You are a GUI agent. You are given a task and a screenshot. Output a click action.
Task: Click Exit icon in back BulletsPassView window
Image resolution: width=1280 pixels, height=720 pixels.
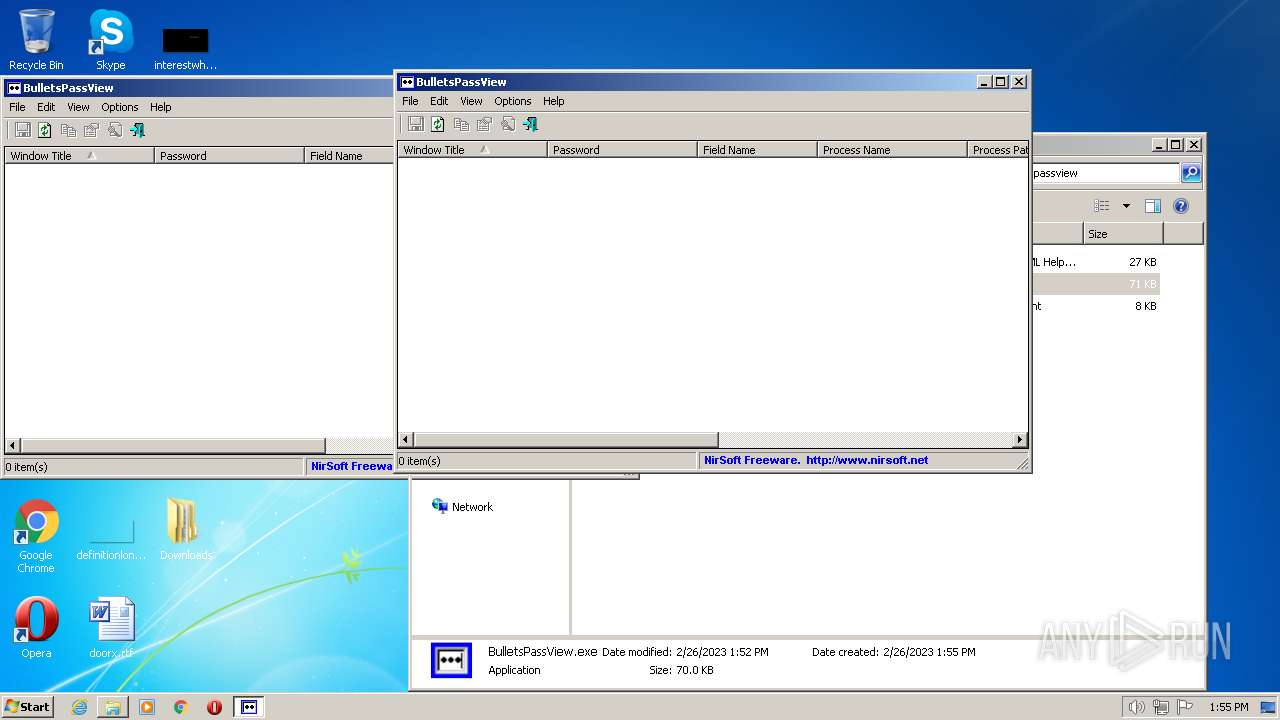pyautogui.click(x=138, y=130)
